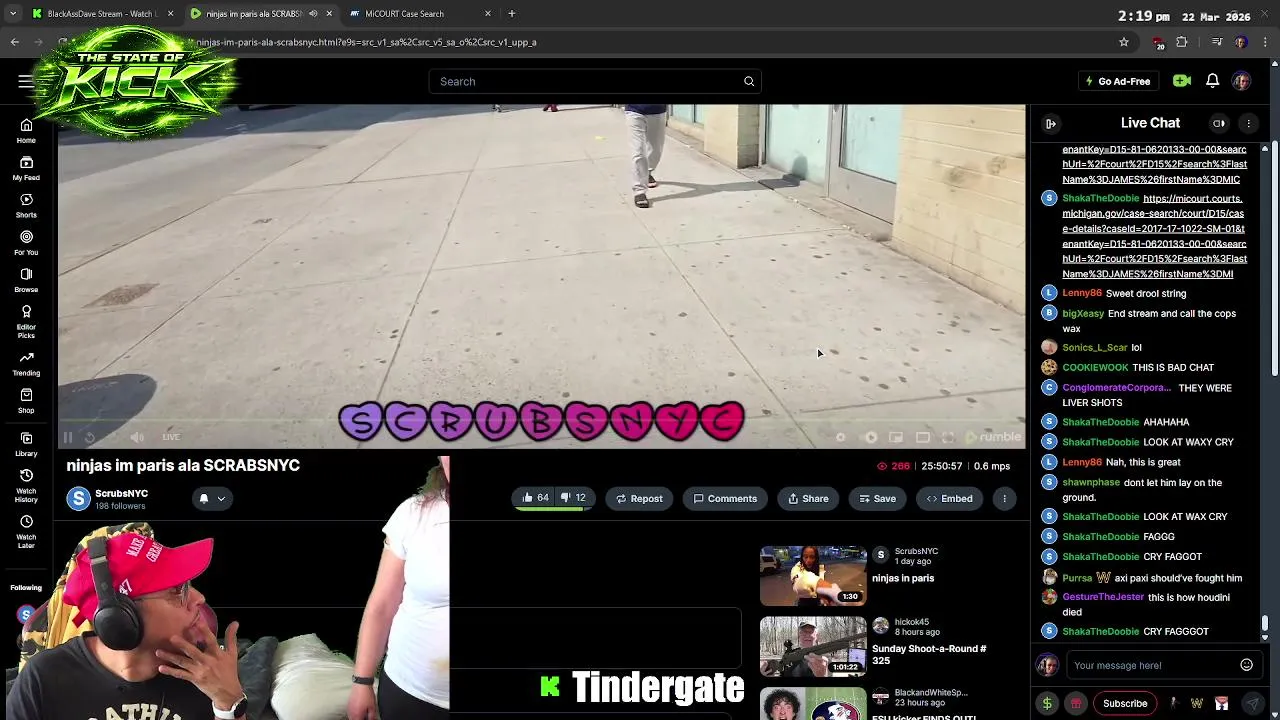This screenshot has height=720, width=1280.
Task: Open Shorts in sidebar
Action: click(x=26, y=205)
